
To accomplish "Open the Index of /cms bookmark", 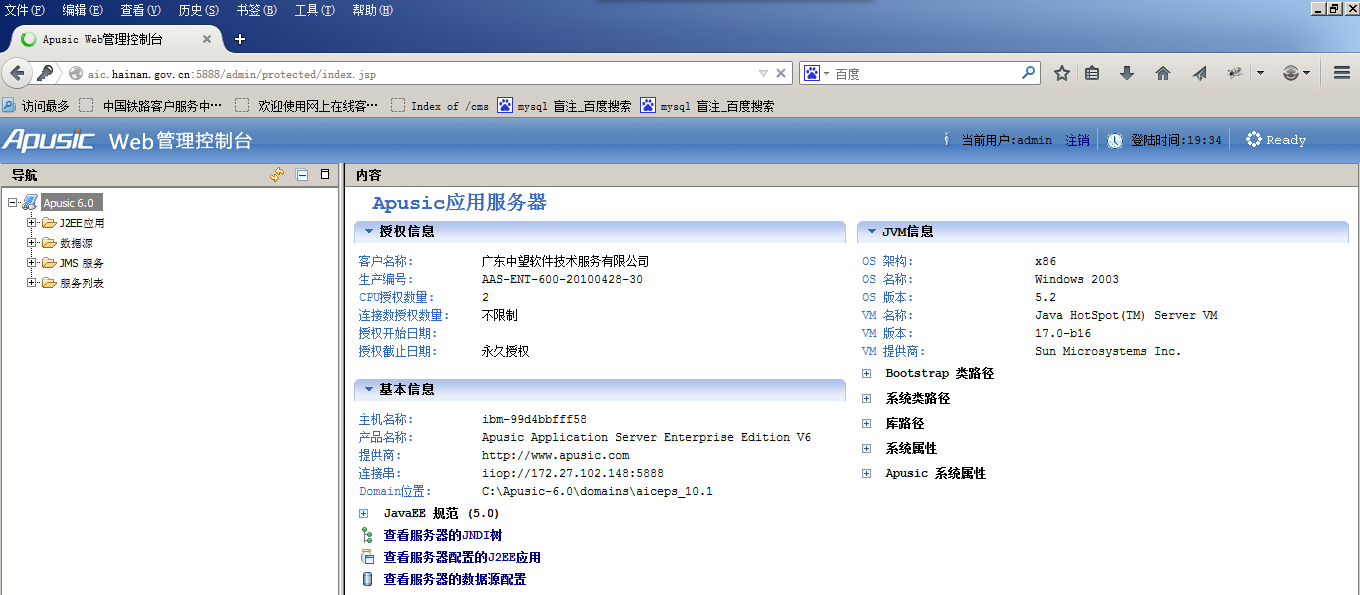I will (x=439, y=106).
